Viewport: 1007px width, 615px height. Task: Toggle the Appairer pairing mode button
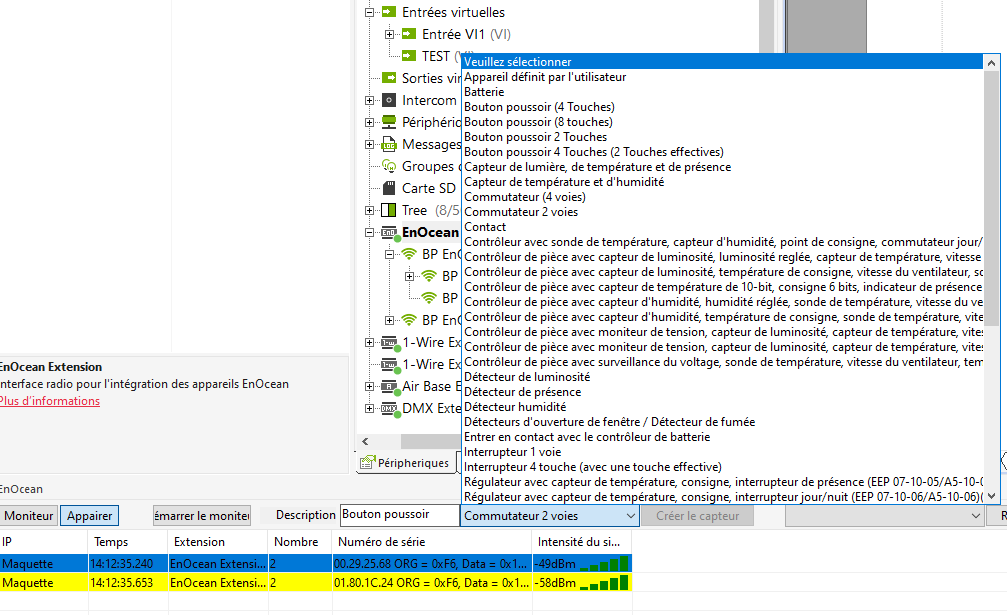pyautogui.click(x=89, y=516)
